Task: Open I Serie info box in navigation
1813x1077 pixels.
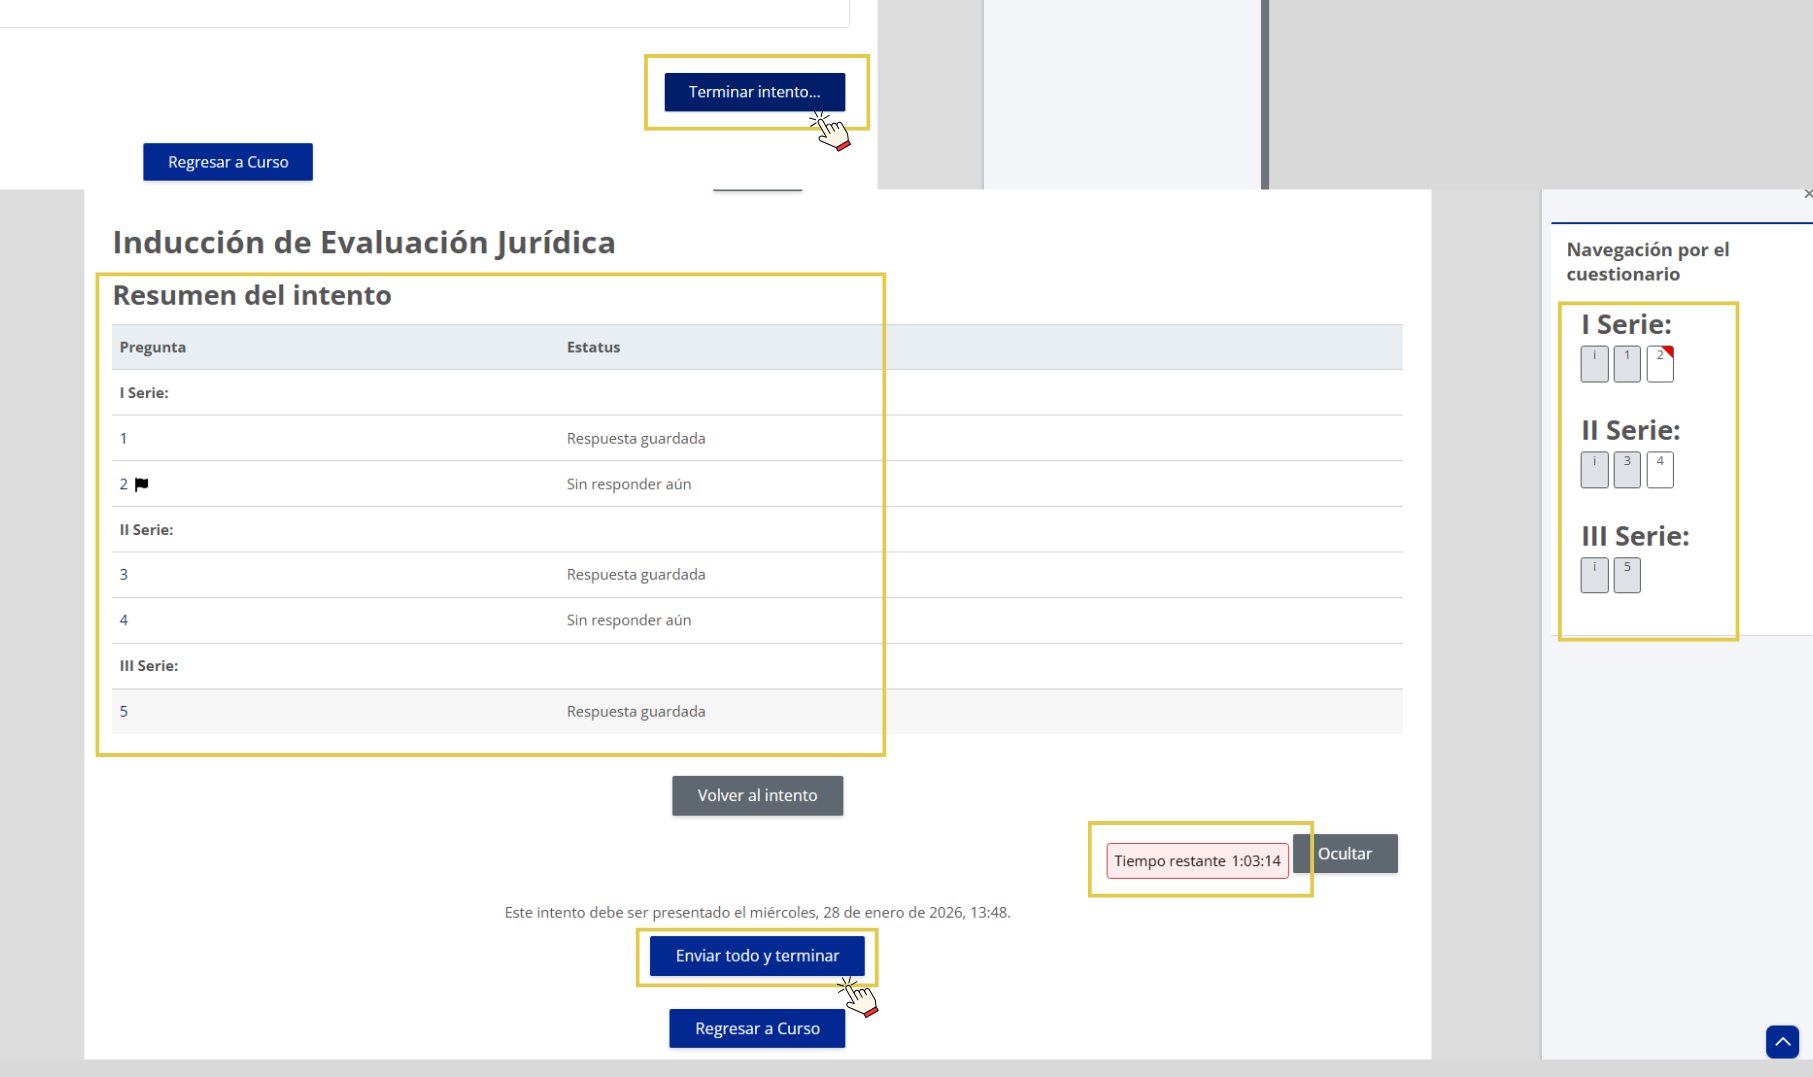Action: [x=1594, y=364]
